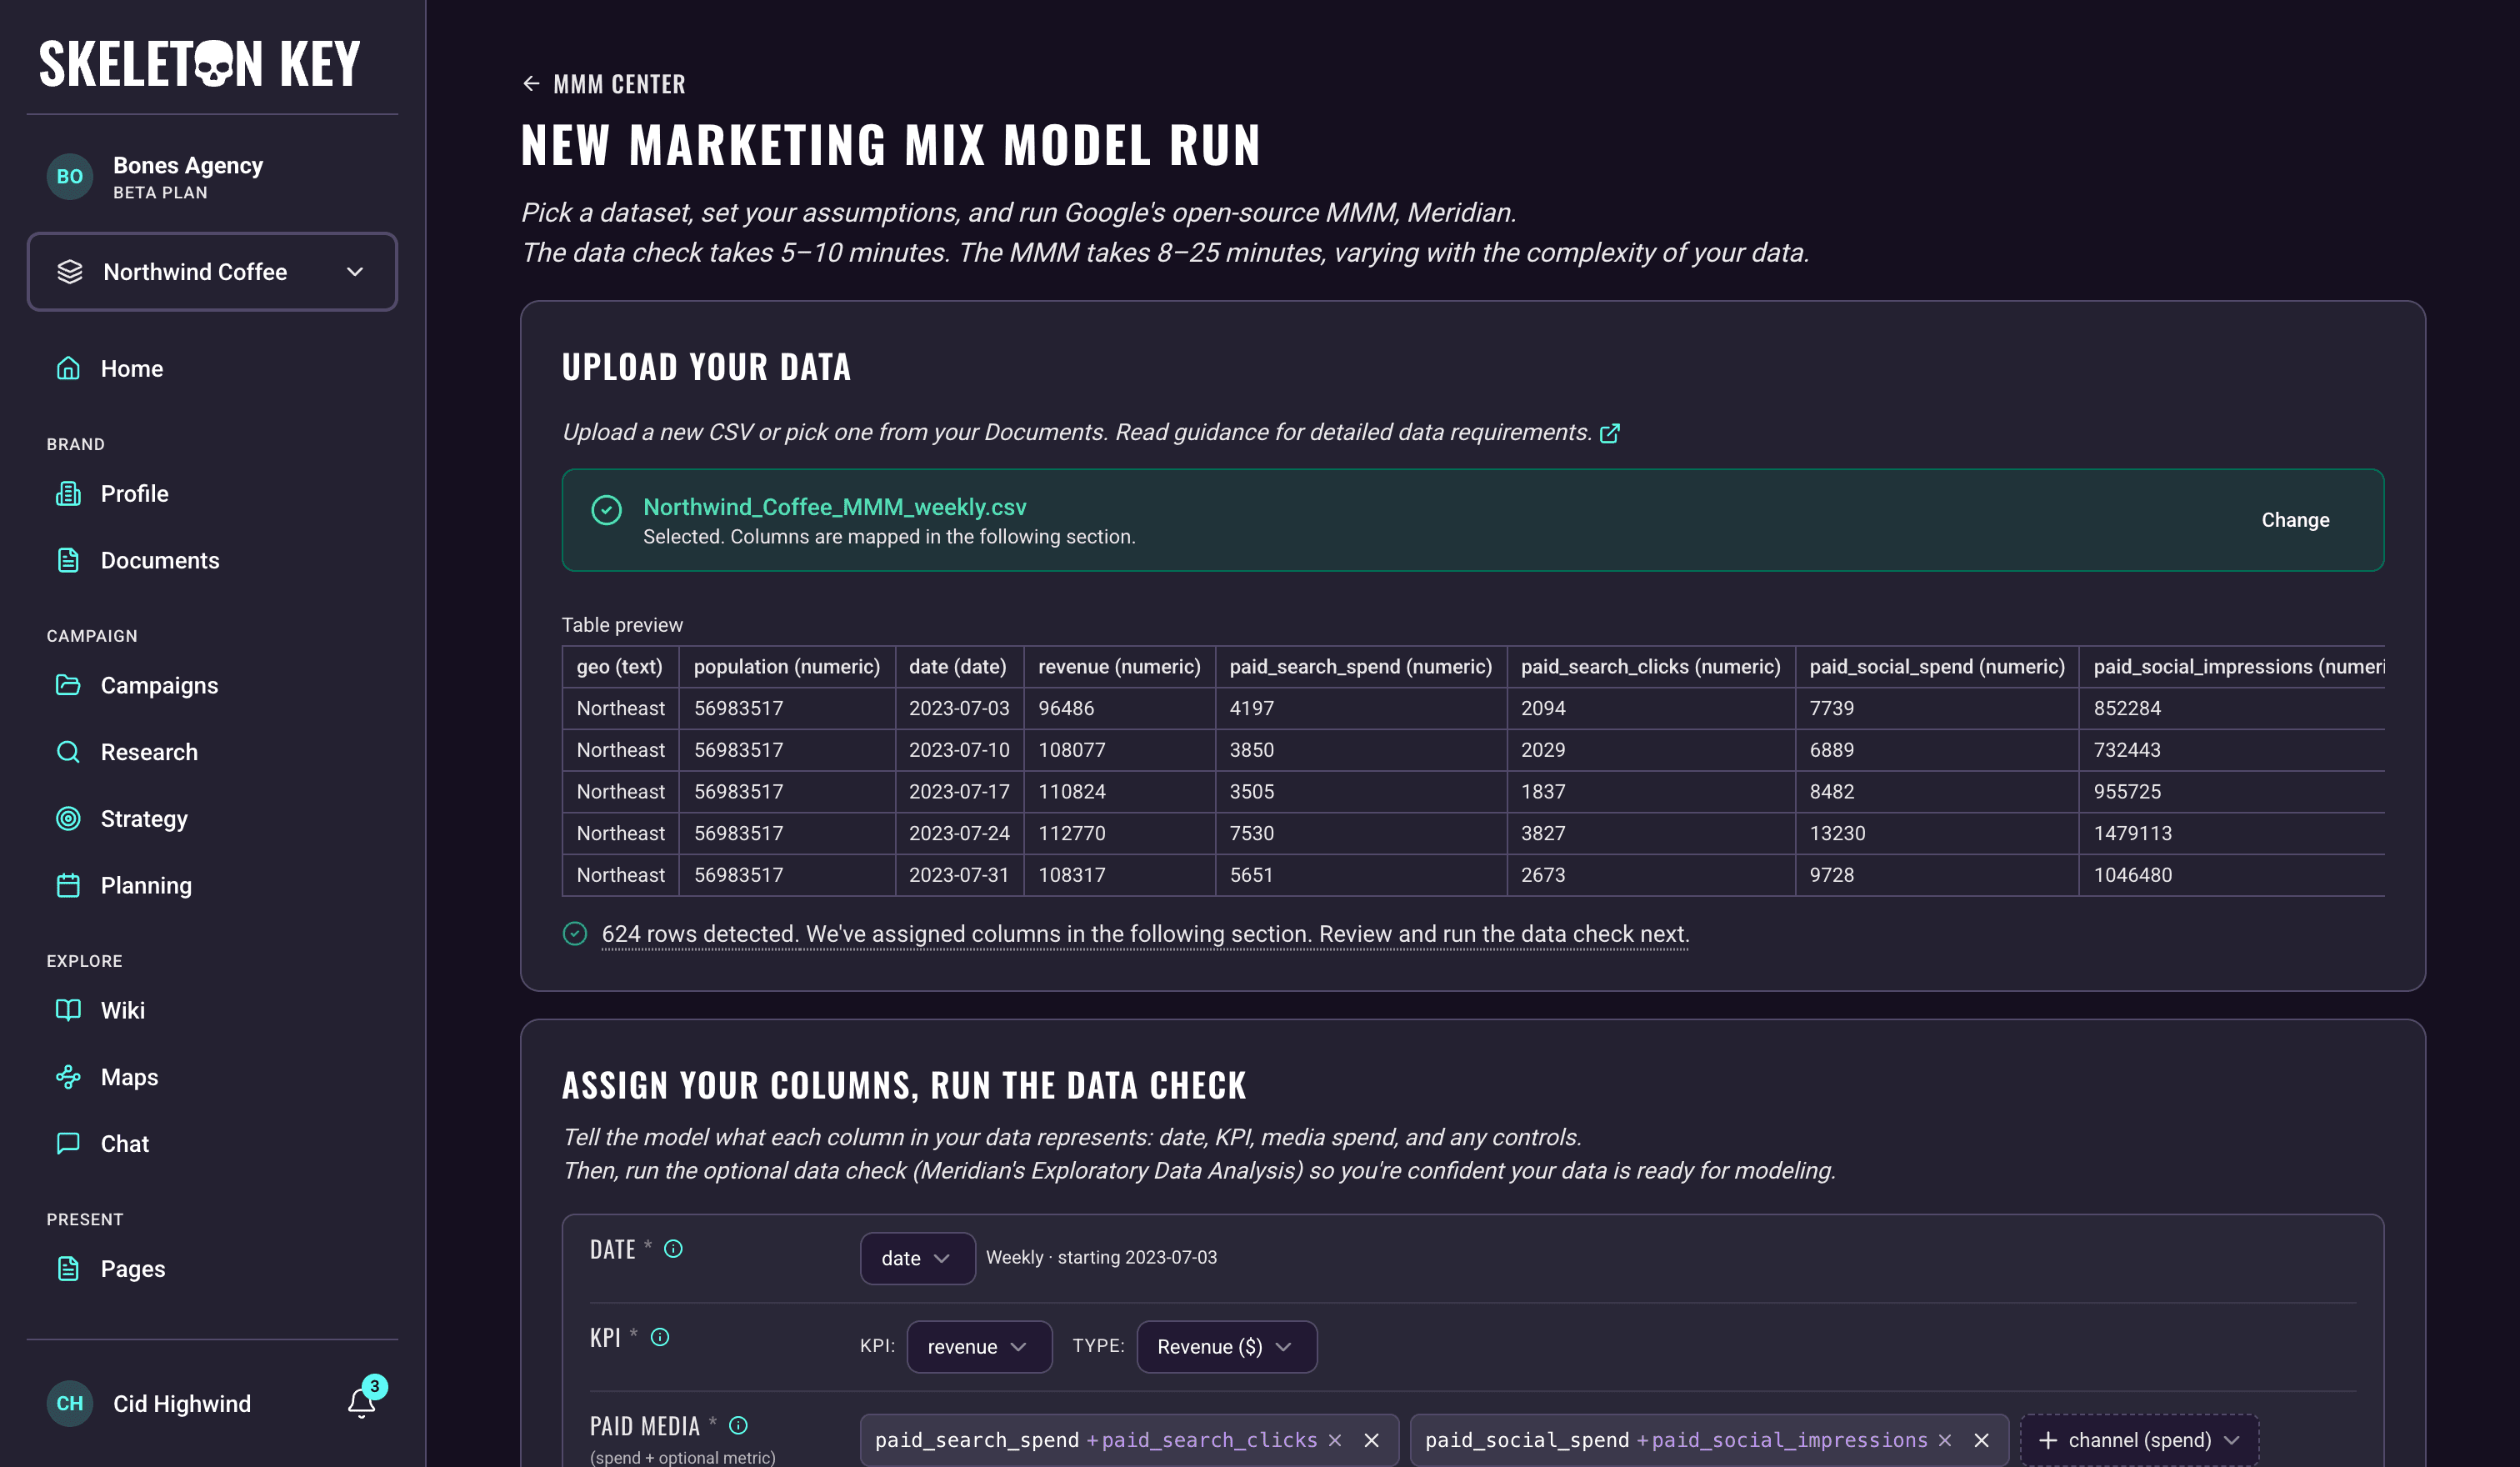Select paid_social_spend value 8482
Screen dimensions: 2520x1467
pyautogui.click(x=1937, y=792)
